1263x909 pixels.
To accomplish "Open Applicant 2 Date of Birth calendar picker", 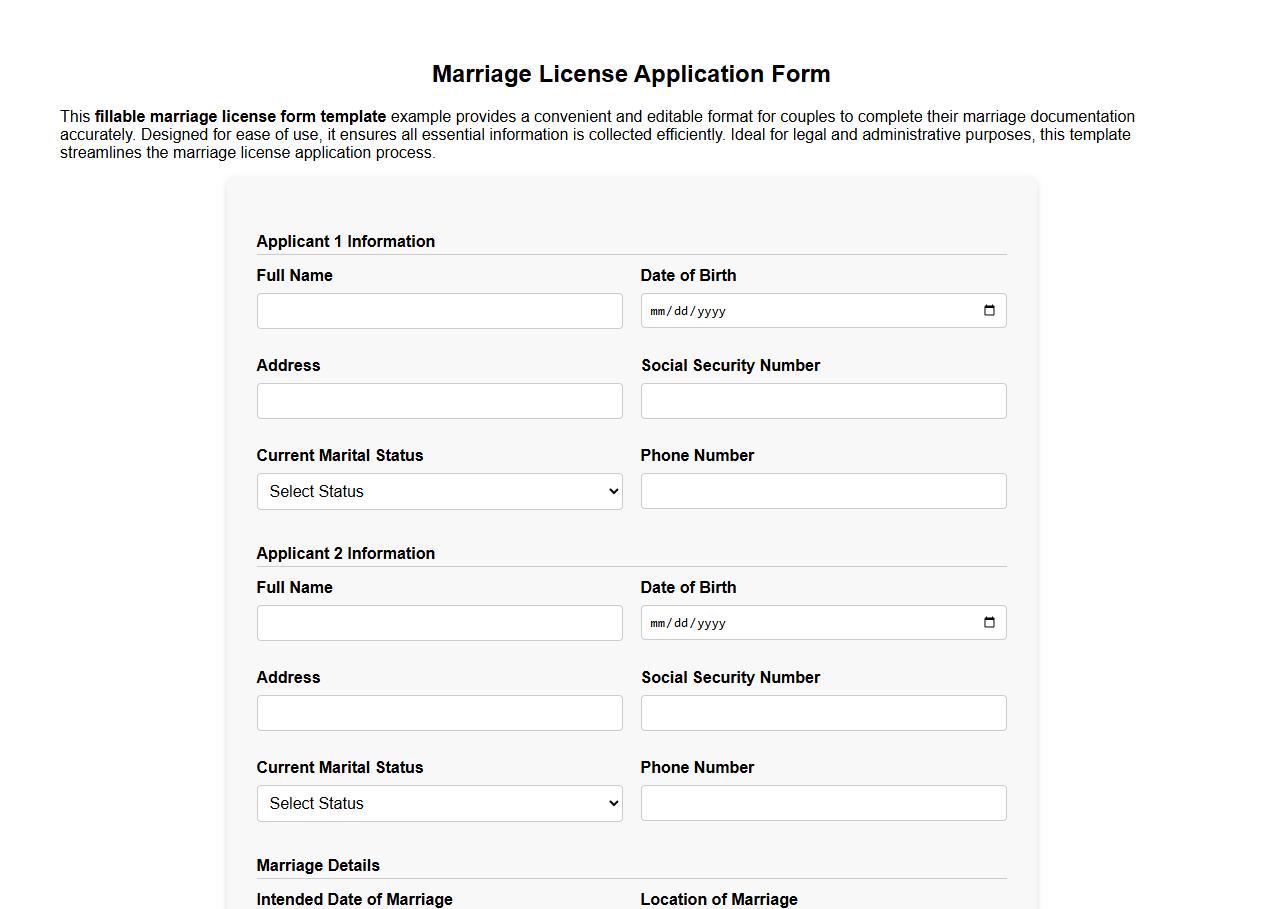I will click(989, 622).
